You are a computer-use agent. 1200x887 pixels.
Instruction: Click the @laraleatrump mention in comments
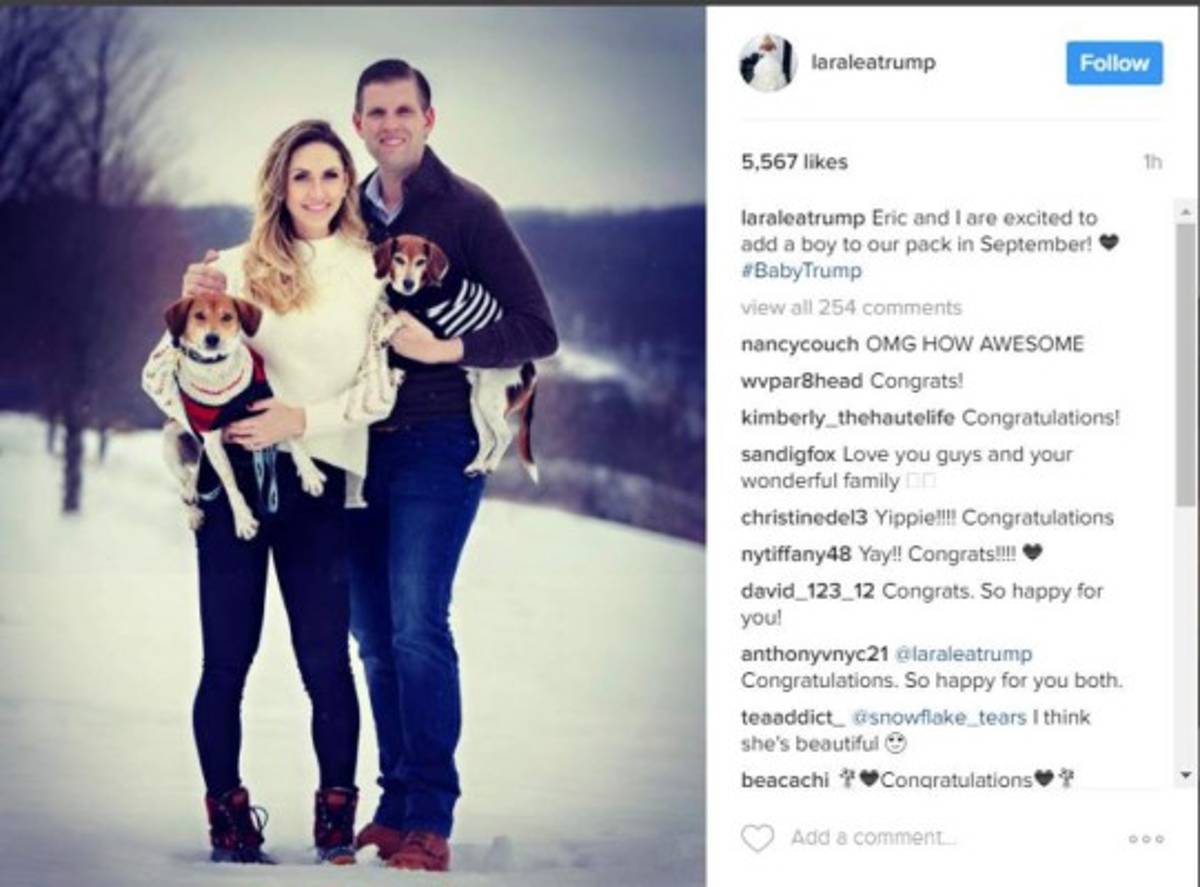click(x=962, y=654)
